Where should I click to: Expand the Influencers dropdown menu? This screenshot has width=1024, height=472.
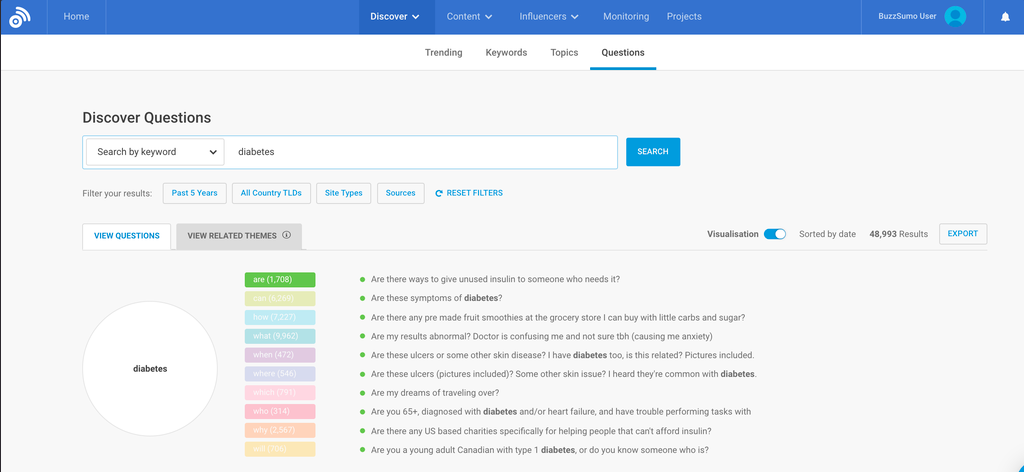tap(549, 17)
